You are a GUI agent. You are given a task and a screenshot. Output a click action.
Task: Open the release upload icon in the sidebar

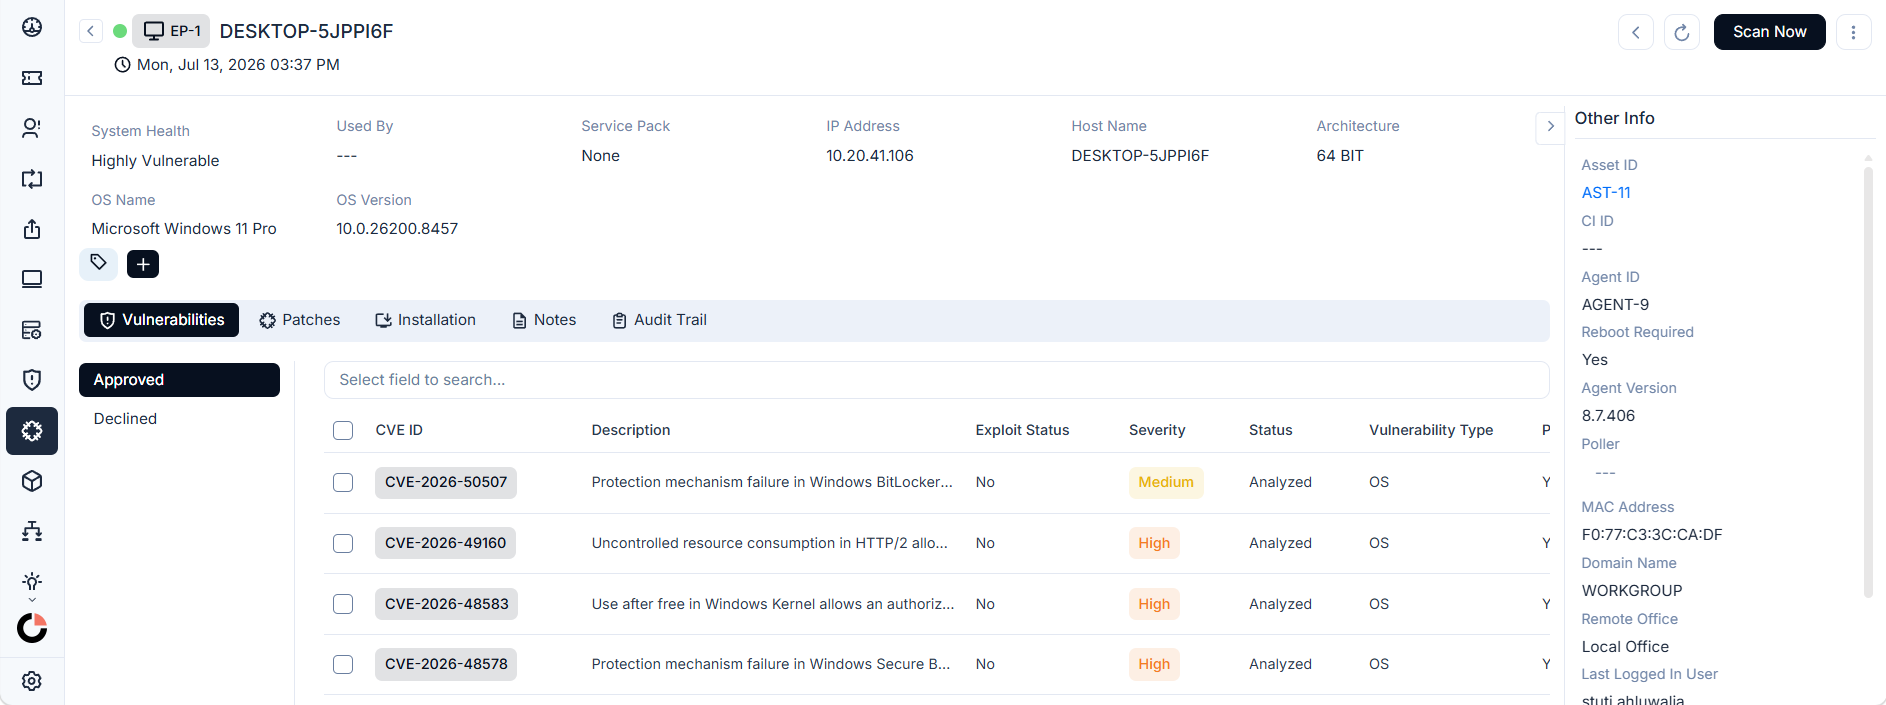(x=32, y=229)
